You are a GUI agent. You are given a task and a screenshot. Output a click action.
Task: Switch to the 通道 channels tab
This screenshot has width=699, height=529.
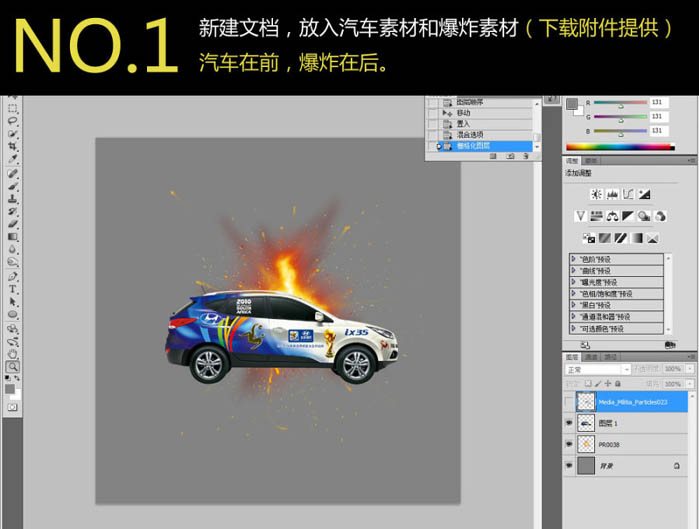point(591,357)
